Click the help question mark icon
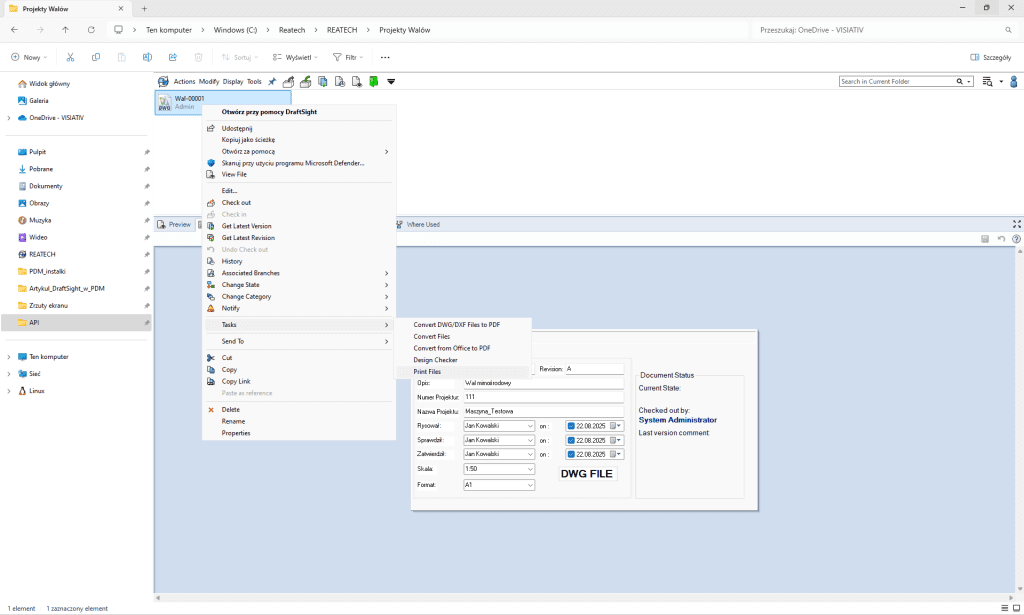1024x615 pixels. tap(1016, 239)
